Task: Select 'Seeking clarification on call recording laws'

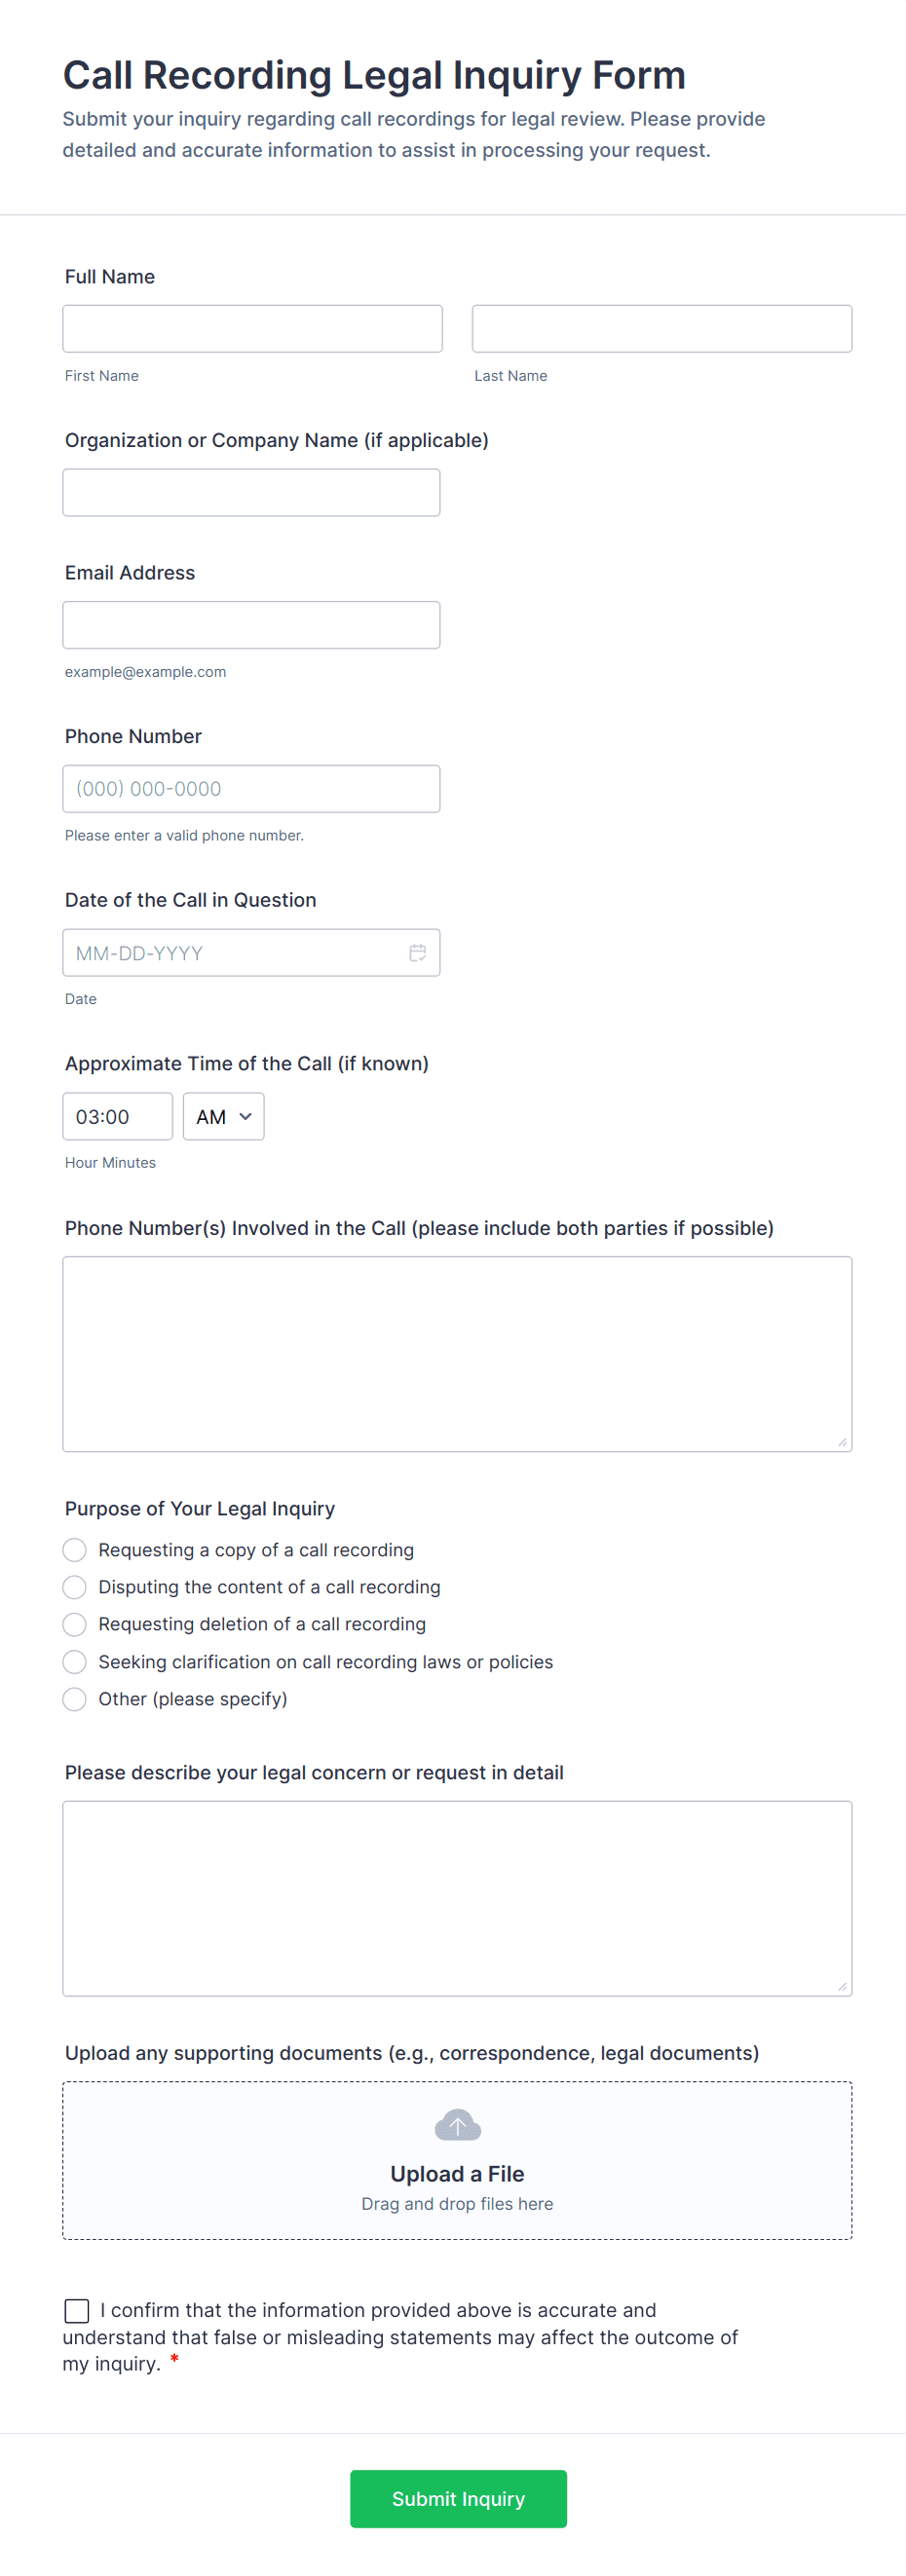Action: tap(75, 1662)
